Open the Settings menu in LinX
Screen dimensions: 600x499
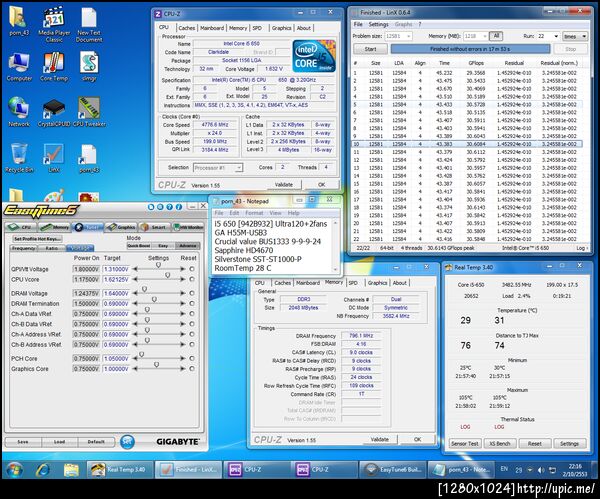click(x=378, y=24)
